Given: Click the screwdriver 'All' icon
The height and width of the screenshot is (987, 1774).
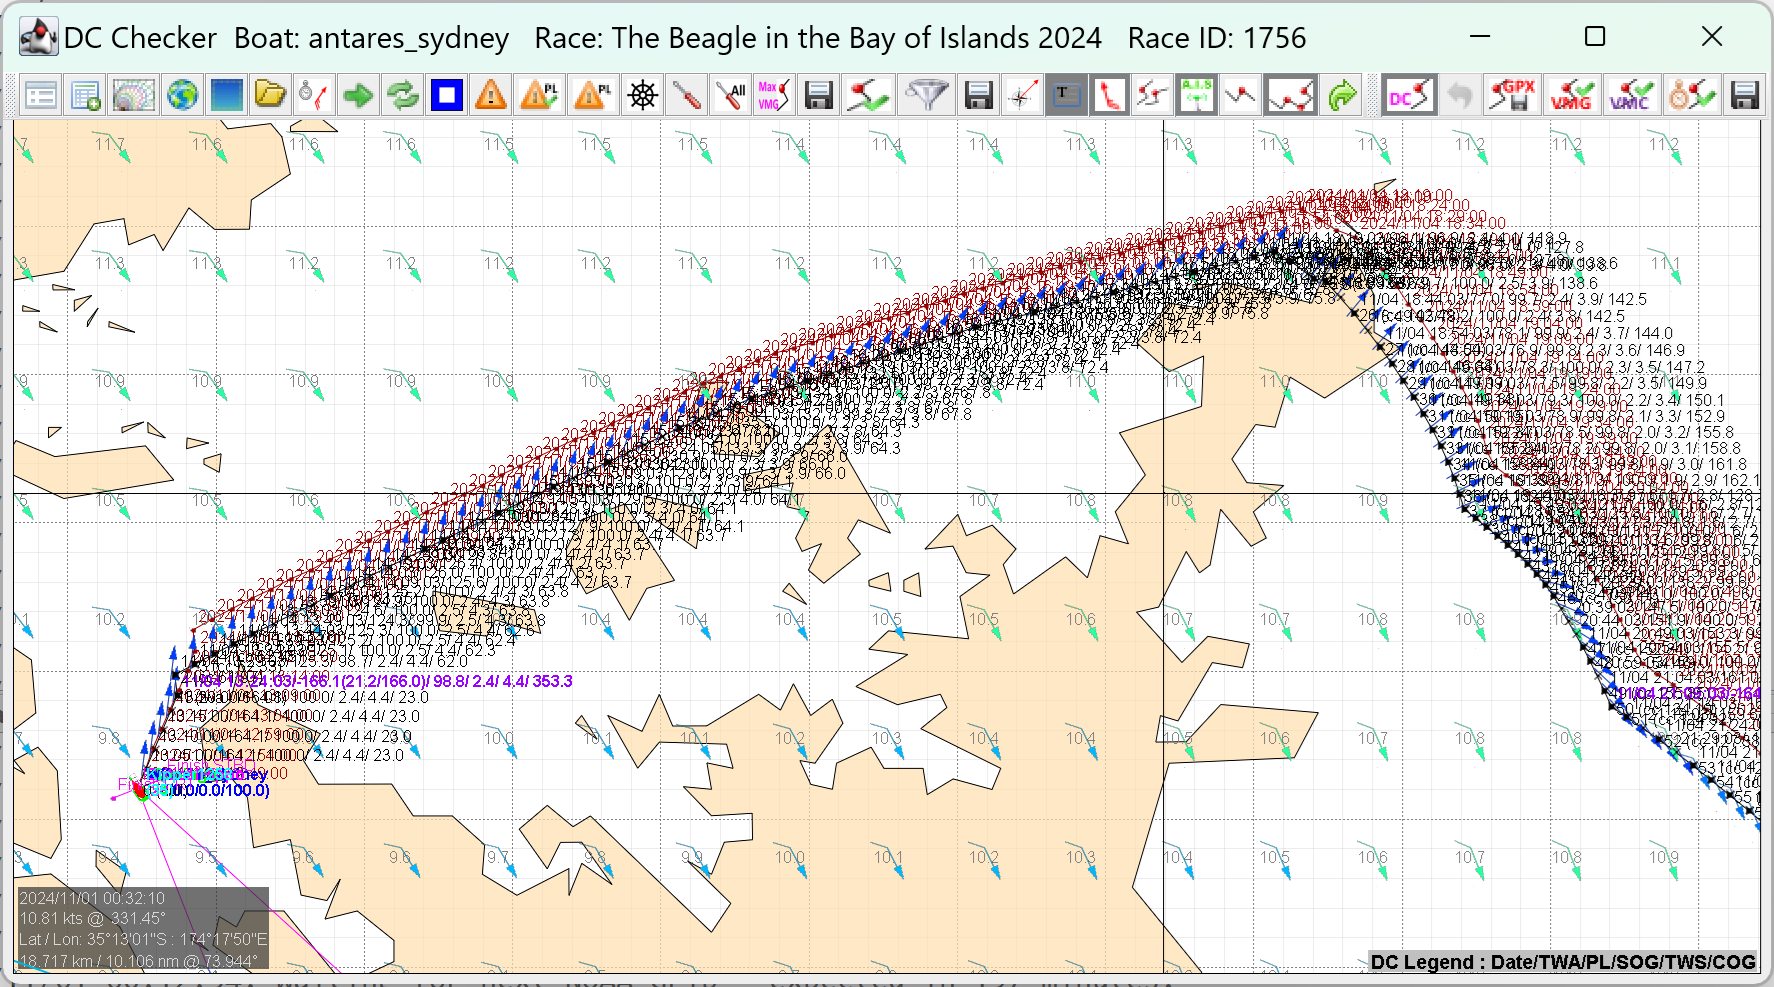Looking at the screenshot, I should click(x=731, y=96).
